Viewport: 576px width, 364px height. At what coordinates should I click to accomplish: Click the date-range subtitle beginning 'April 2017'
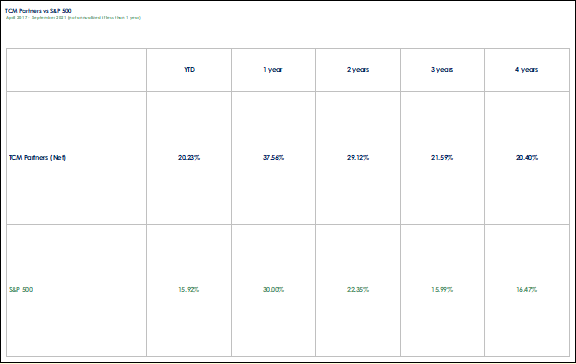[x=73, y=18]
